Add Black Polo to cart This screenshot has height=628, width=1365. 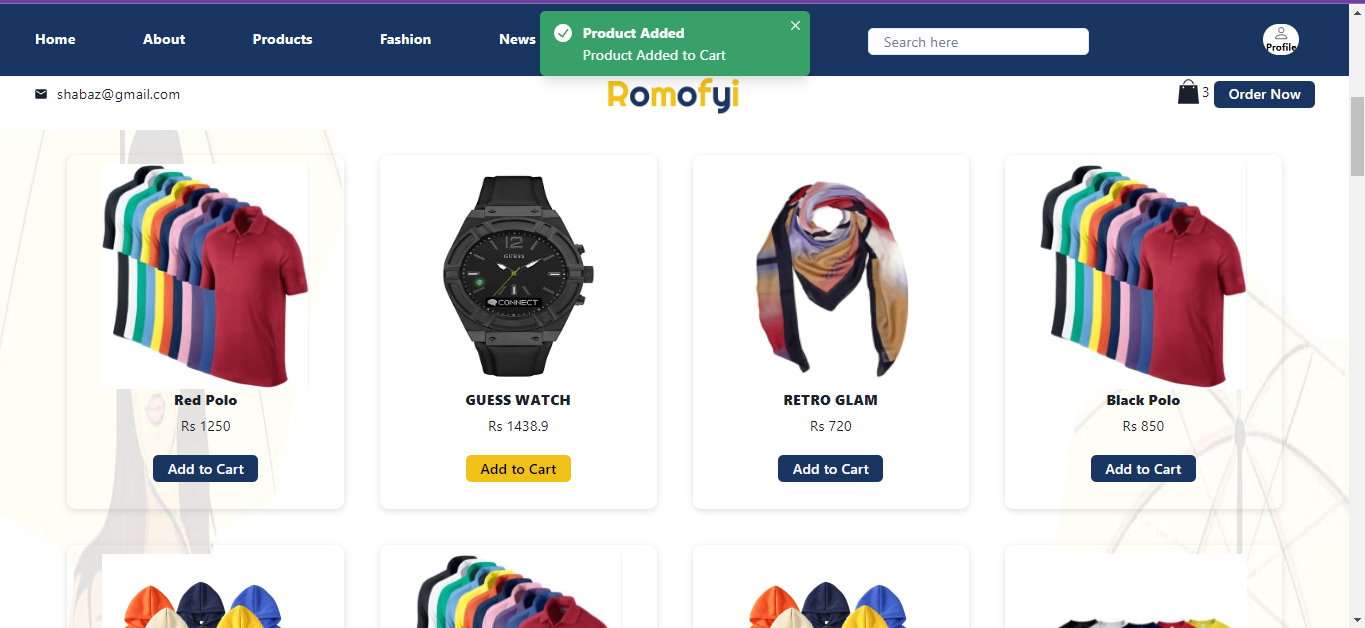click(x=1143, y=469)
